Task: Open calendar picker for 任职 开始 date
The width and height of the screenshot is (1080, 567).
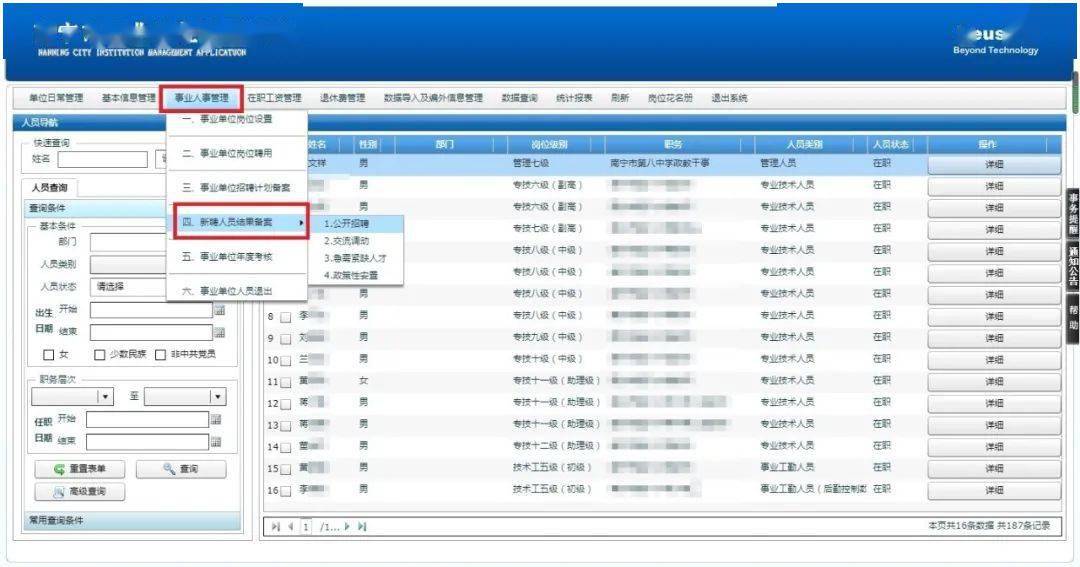Action: point(216,419)
